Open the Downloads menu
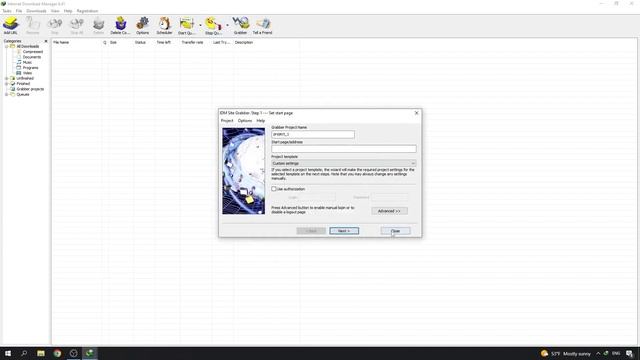 [x=36, y=11]
